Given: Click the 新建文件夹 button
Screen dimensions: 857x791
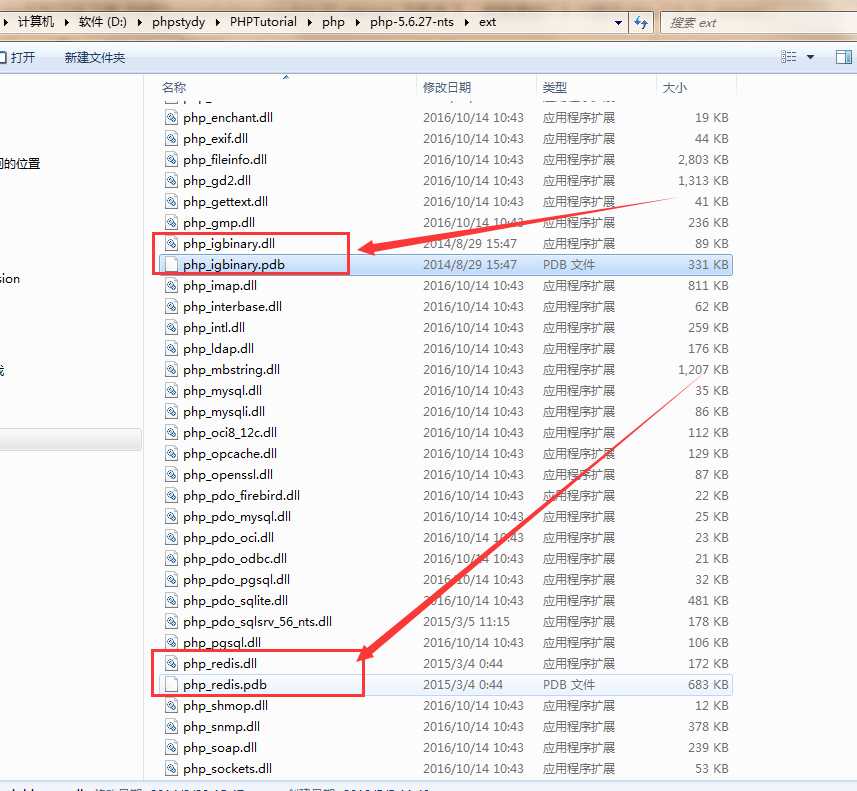Looking at the screenshot, I should coord(95,57).
